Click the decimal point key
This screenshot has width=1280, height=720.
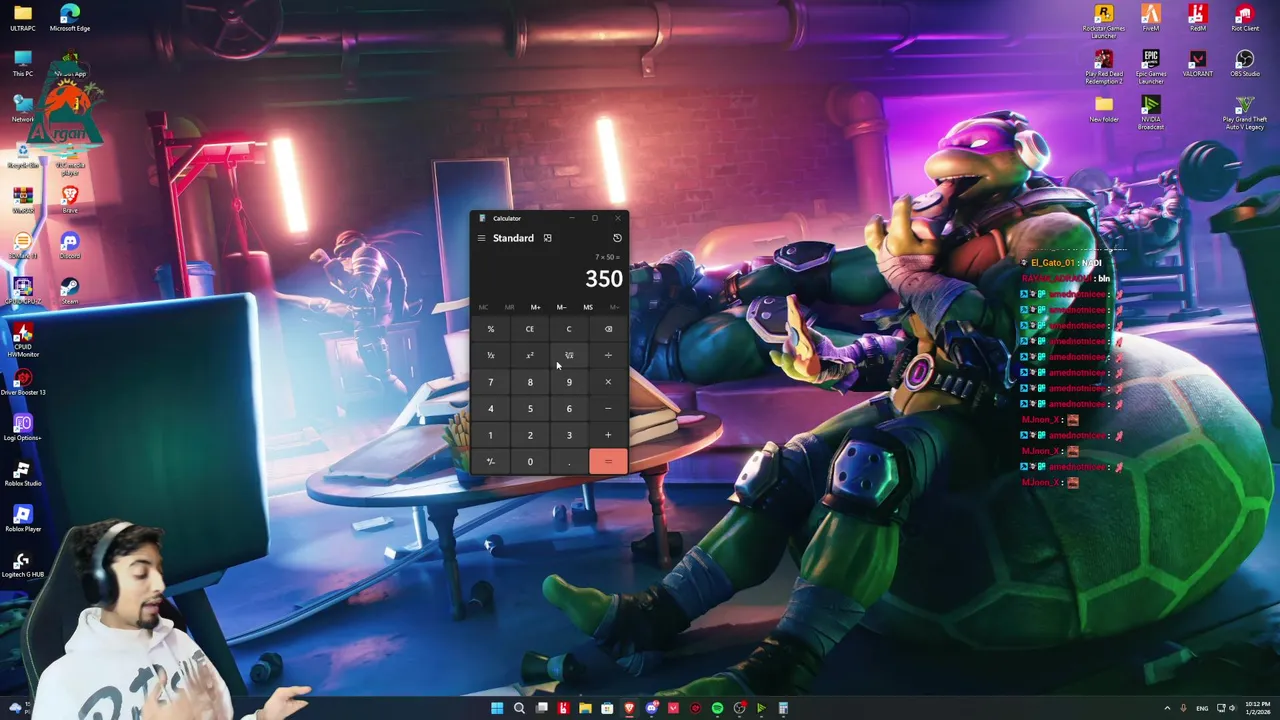(569, 461)
